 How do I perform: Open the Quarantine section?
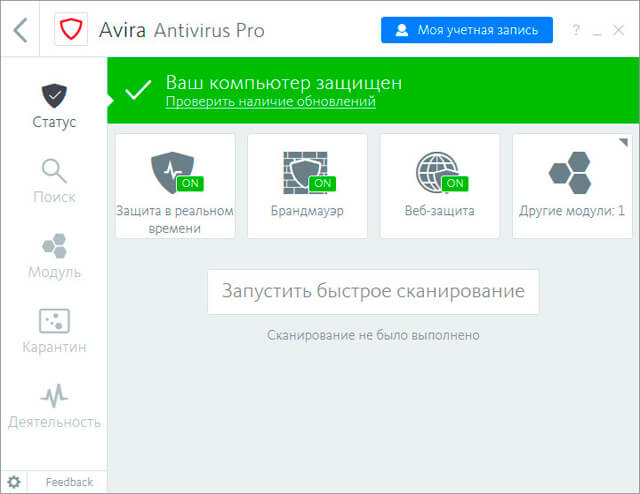point(53,331)
